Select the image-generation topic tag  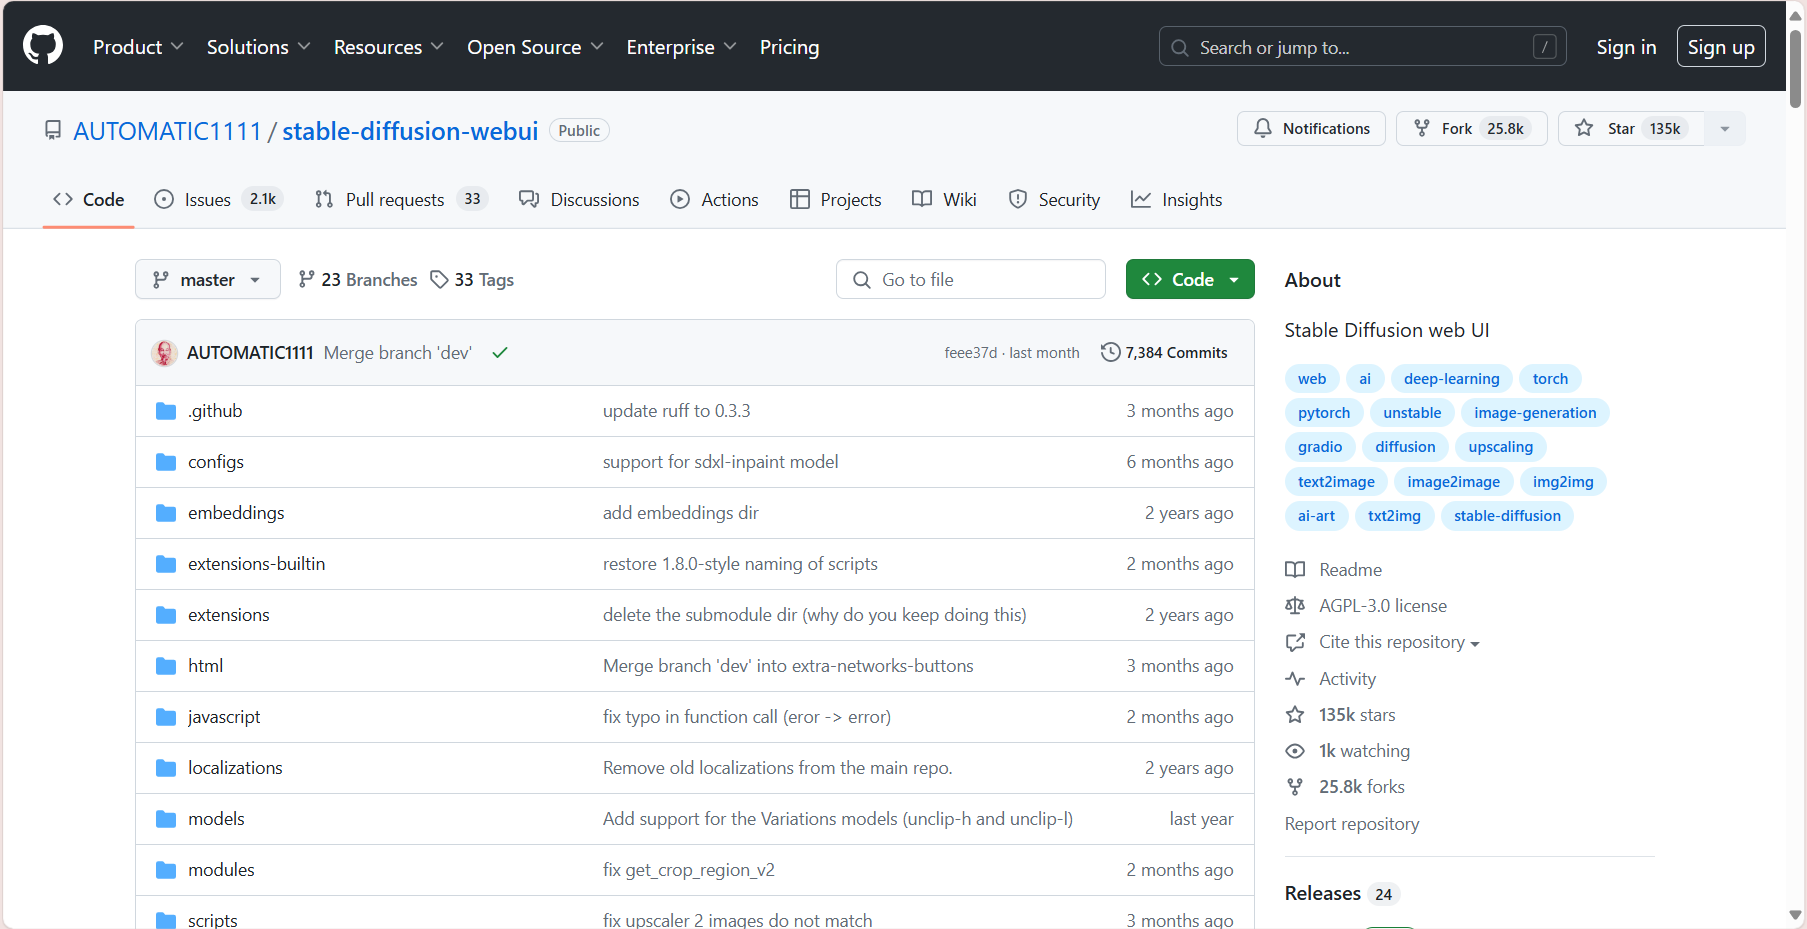click(x=1535, y=413)
